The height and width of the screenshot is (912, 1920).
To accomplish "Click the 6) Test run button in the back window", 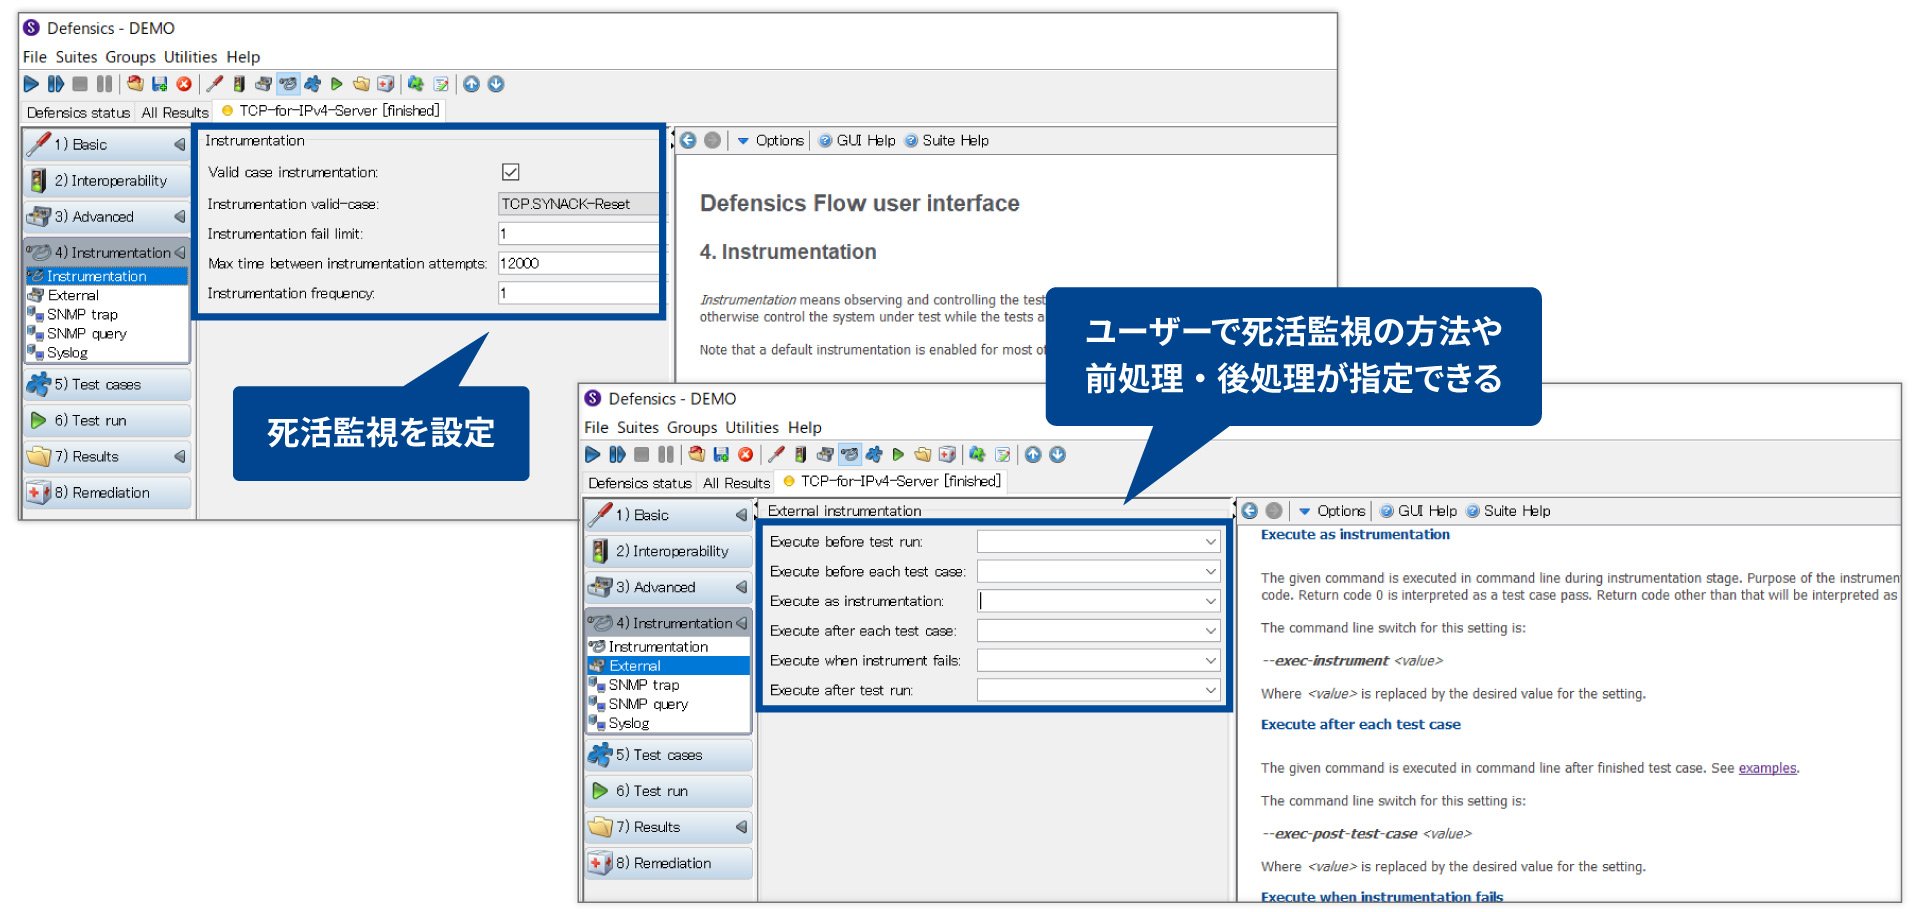I will click(107, 421).
